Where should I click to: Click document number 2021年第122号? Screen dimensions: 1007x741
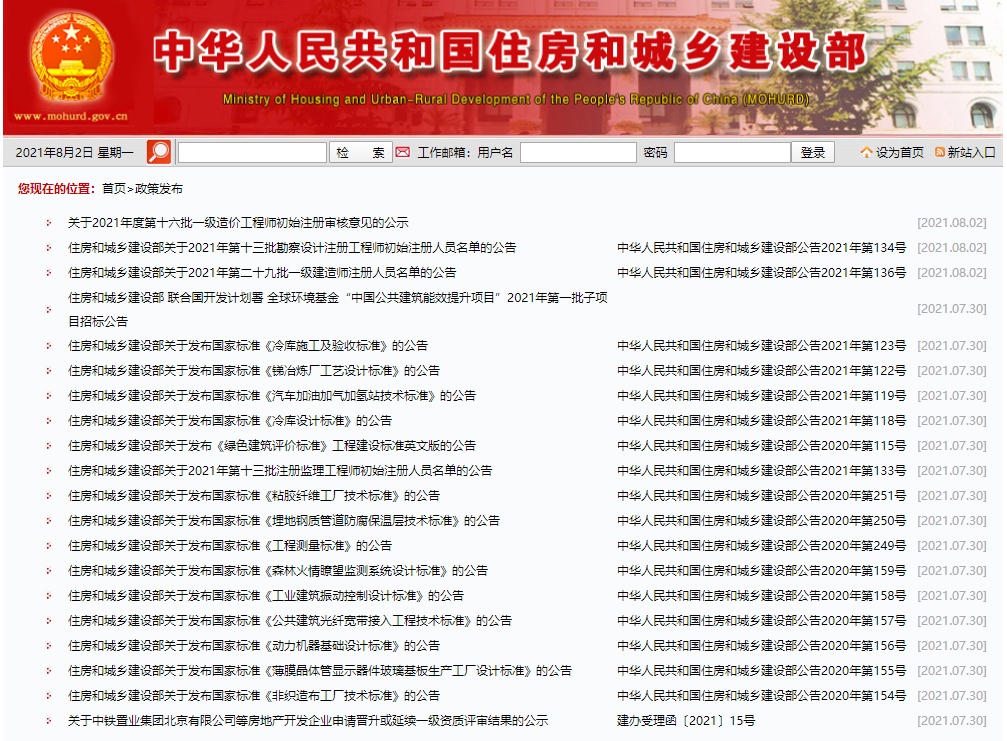(x=761, y=371)
